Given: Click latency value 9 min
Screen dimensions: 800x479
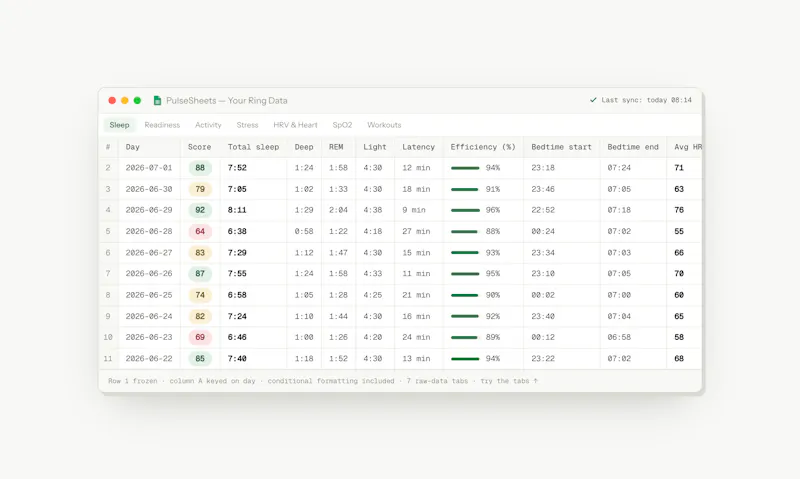Looking at the screenshot, I should point(414,210).
